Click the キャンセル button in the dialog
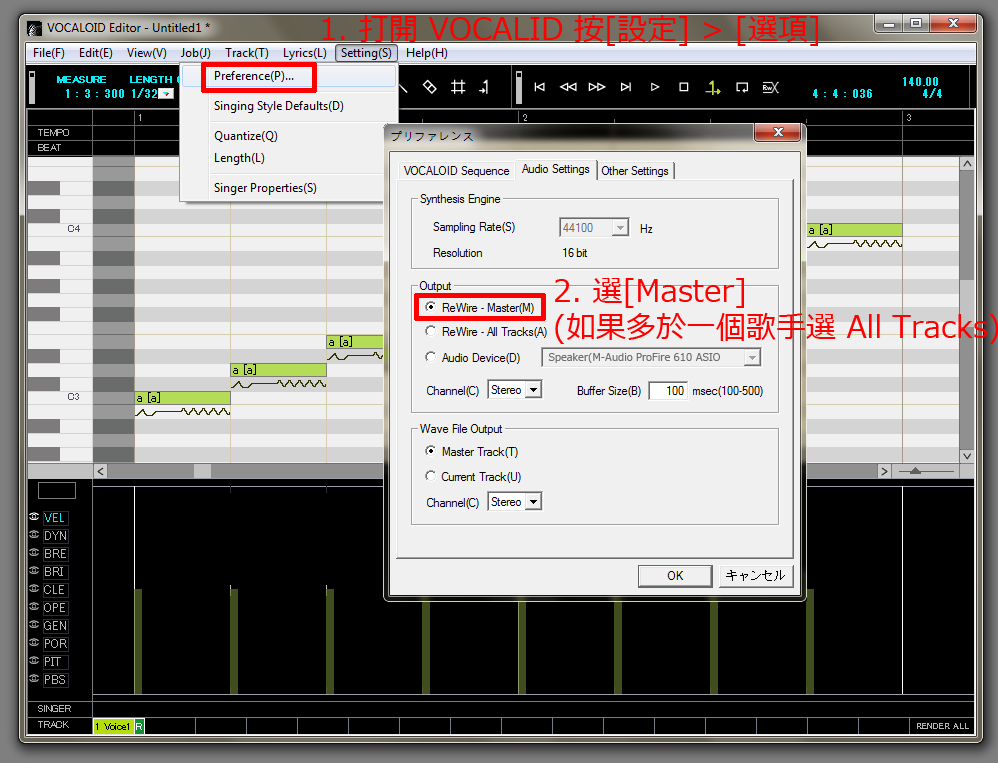998x763 pixels. click(756, 576)
